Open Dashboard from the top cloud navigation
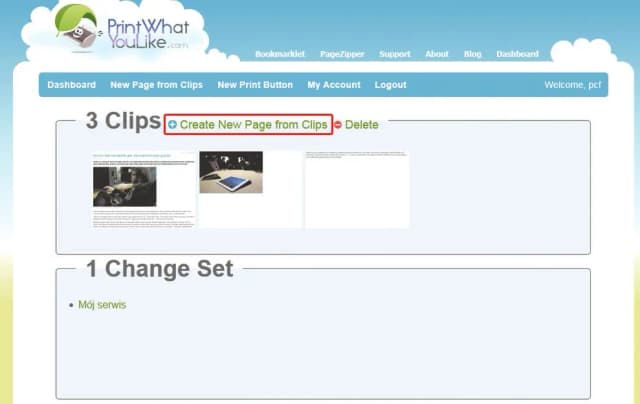The height and width of the screenshot is (404, 640). tap(517, 54)
